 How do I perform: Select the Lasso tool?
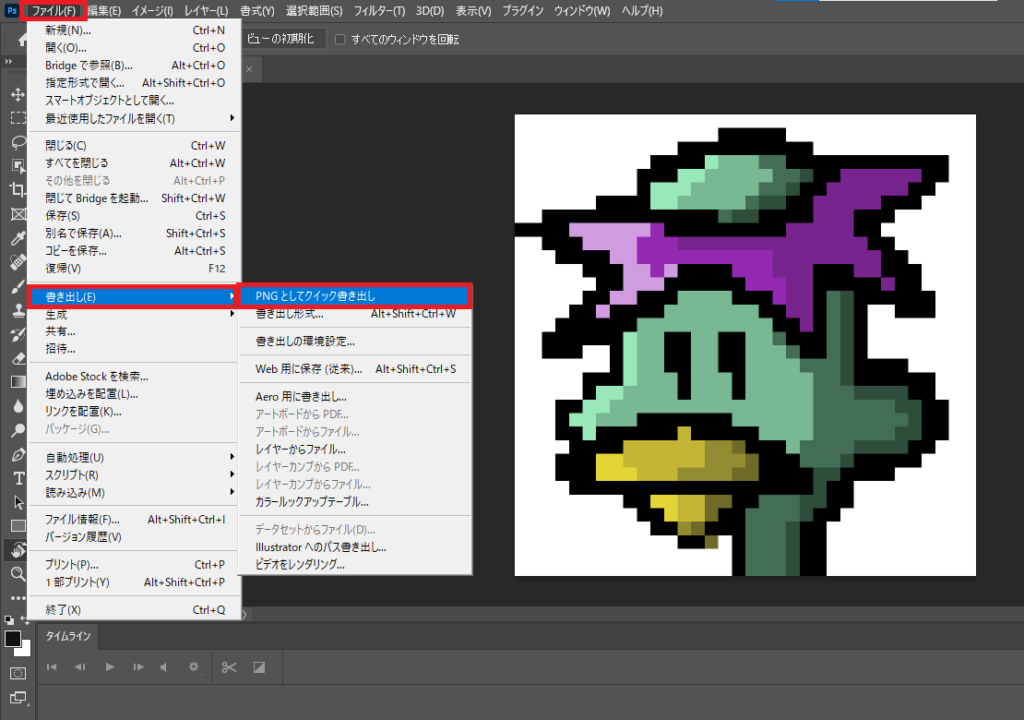(x=18, y=142)
